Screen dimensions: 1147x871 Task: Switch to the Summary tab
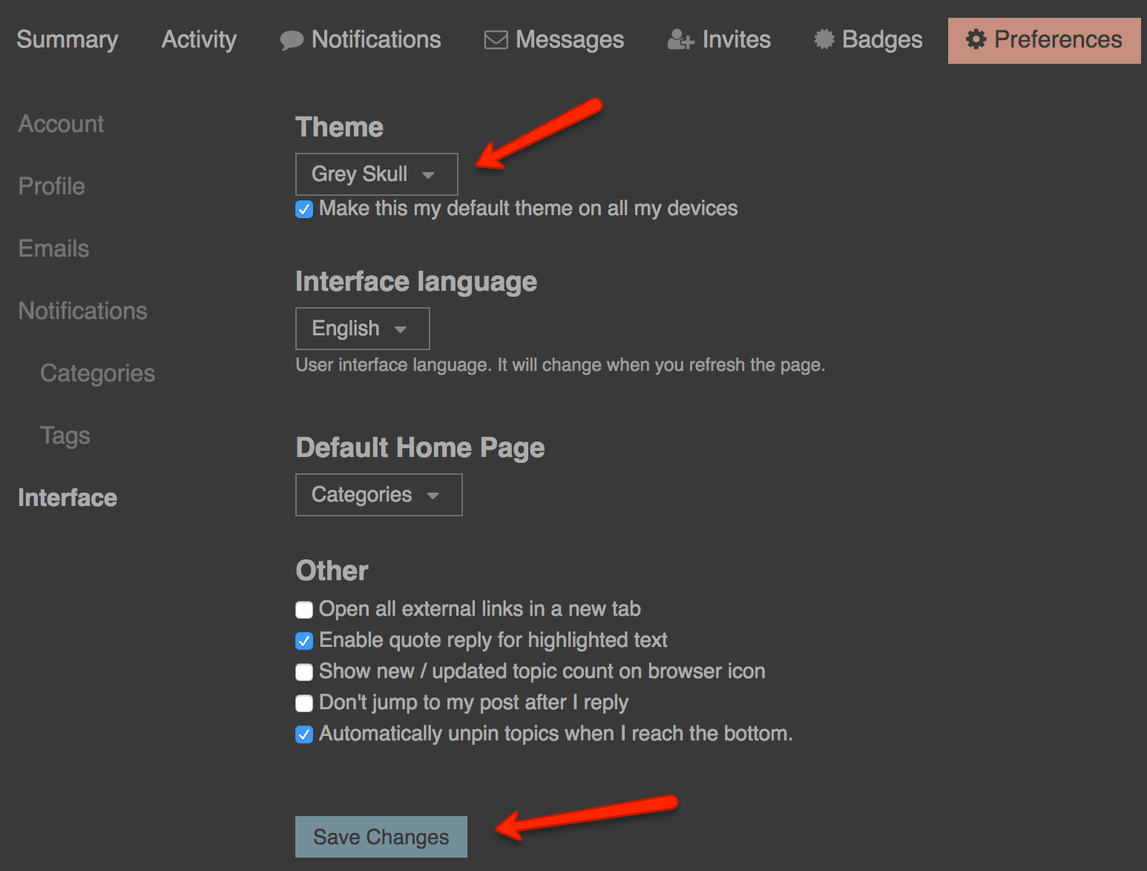[67, 40]
